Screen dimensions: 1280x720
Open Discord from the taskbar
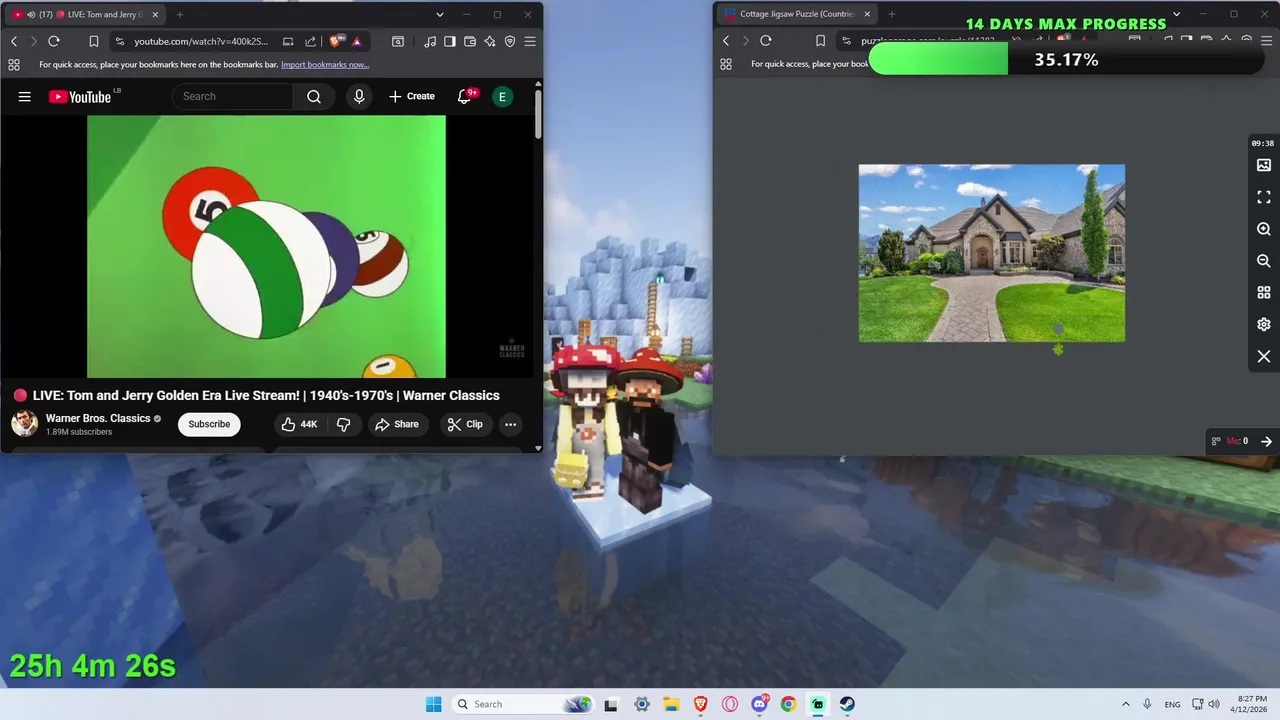click(759, 704)
